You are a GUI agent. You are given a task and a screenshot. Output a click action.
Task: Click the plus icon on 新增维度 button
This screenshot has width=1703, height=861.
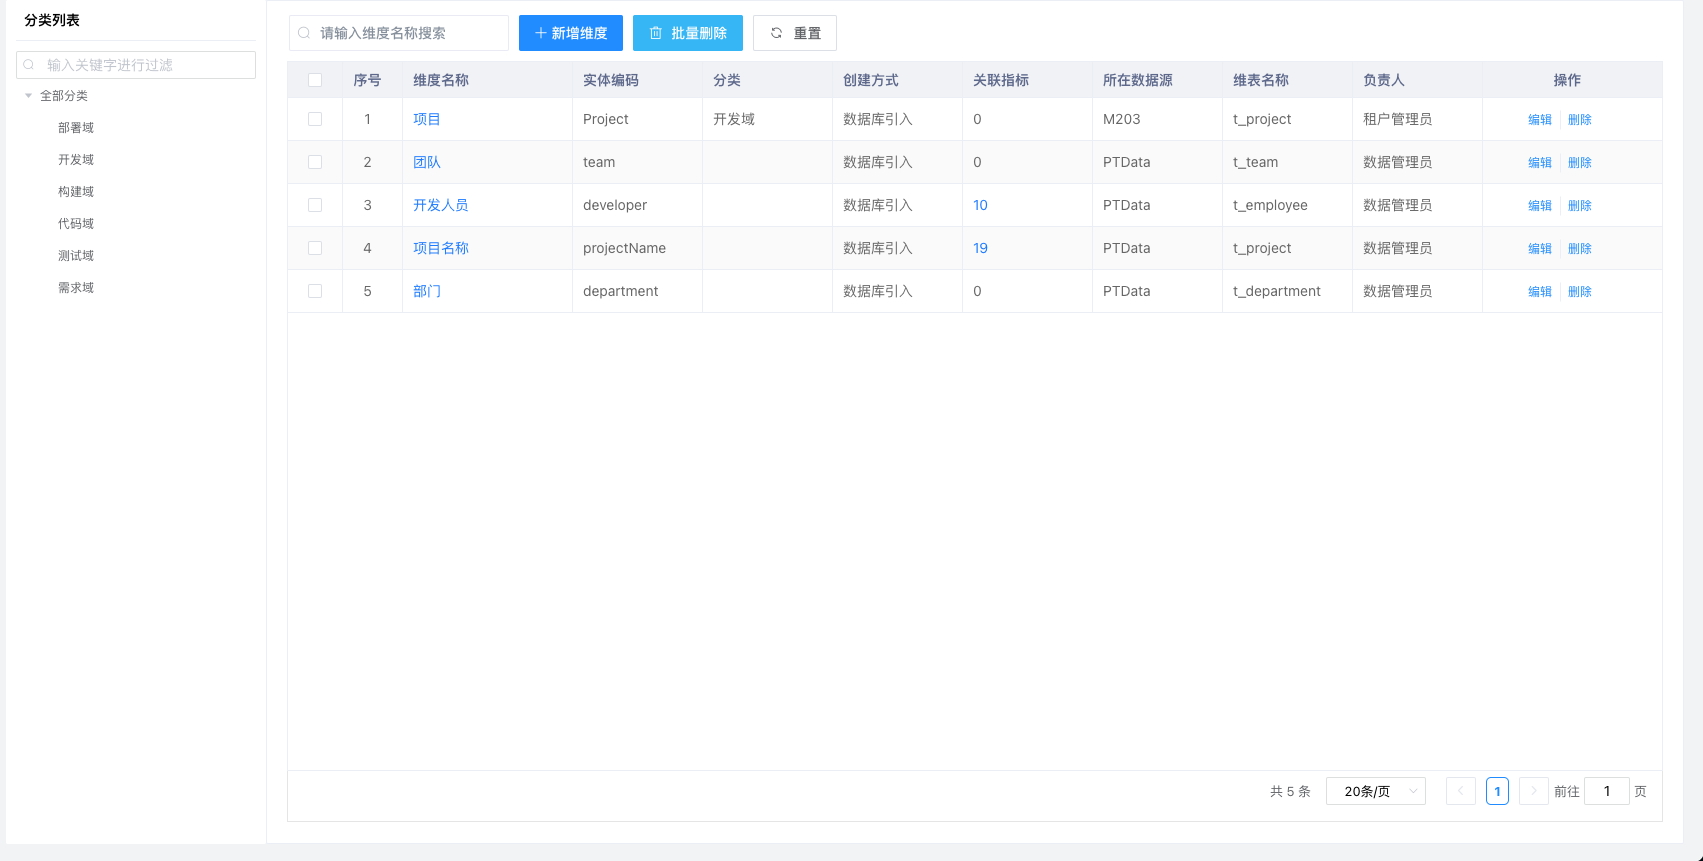(540, 33)
